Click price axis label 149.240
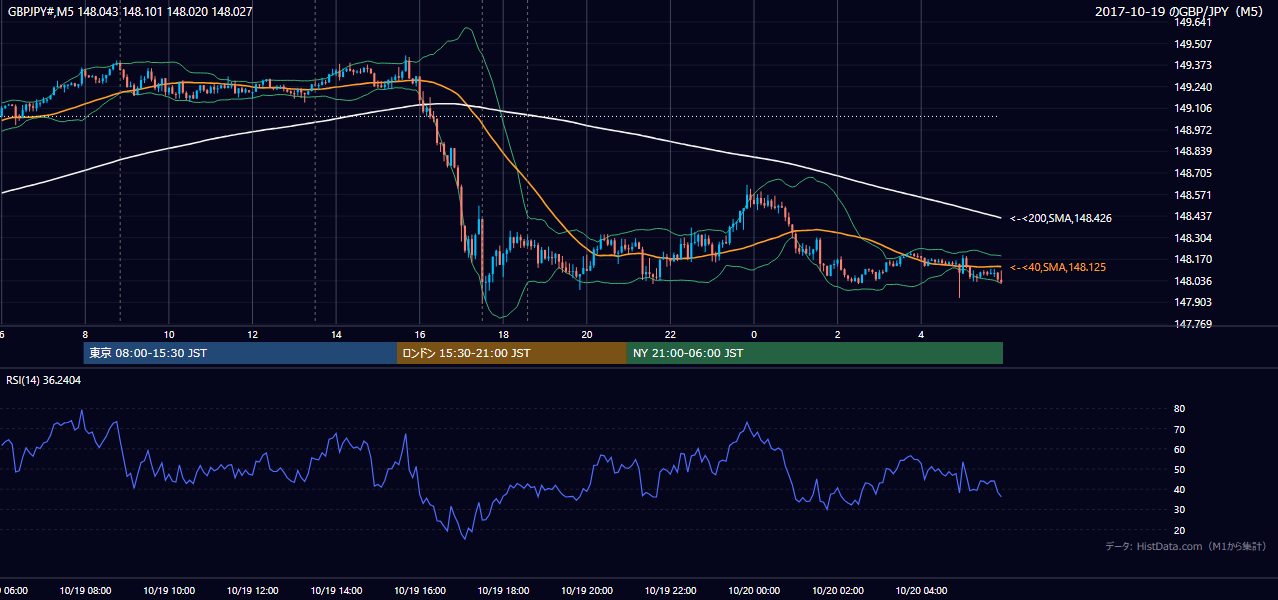 (1193, 87)
